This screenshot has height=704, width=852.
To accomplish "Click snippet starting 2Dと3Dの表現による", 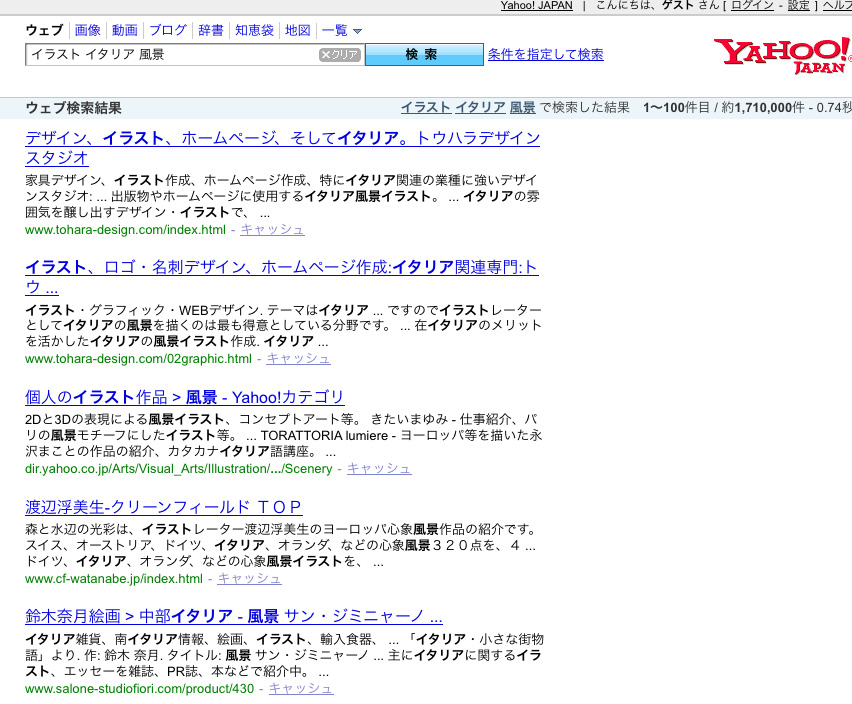I will click(x=284, y=435).
